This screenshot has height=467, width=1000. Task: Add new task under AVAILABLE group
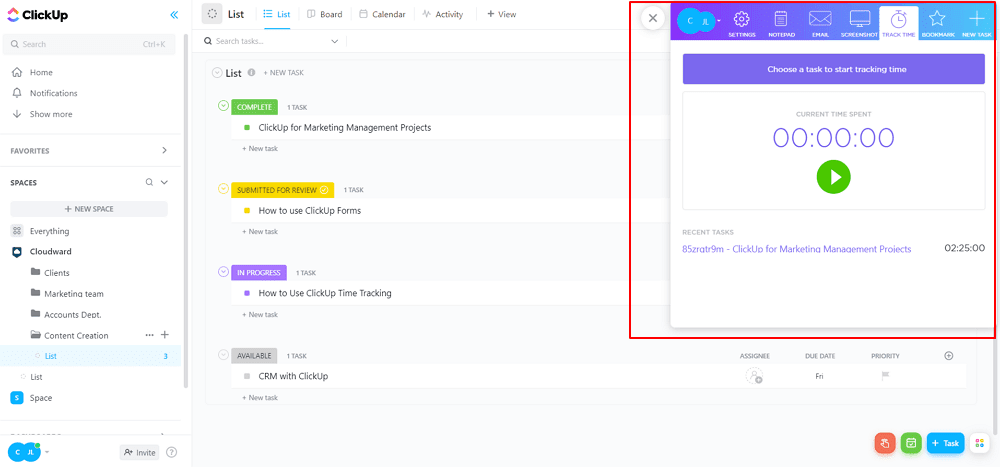[260, 397]
